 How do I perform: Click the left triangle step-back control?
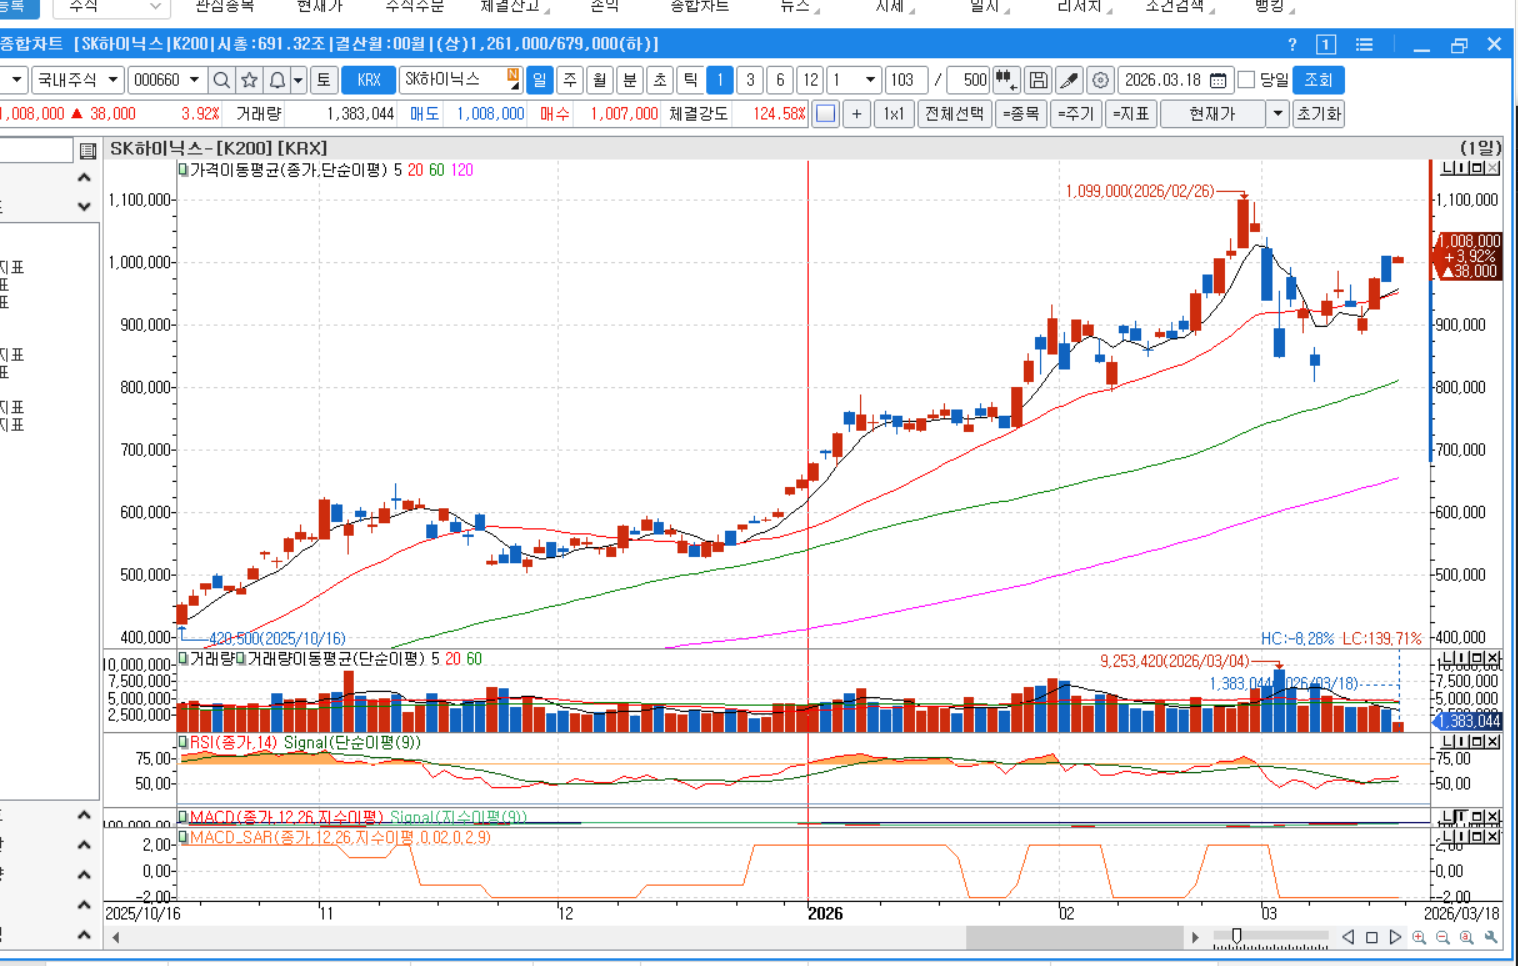click(1348, 937)
